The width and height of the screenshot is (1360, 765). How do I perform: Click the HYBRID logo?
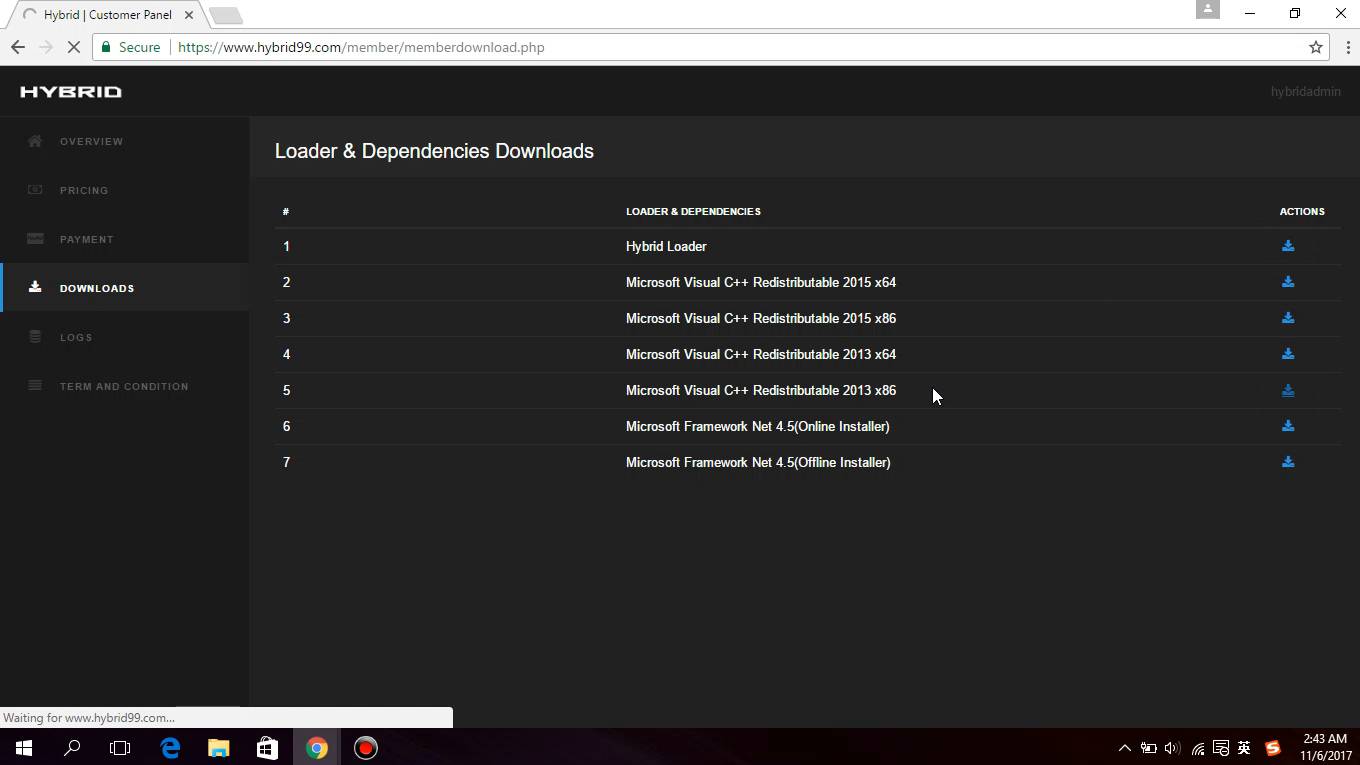coord(71,92)
